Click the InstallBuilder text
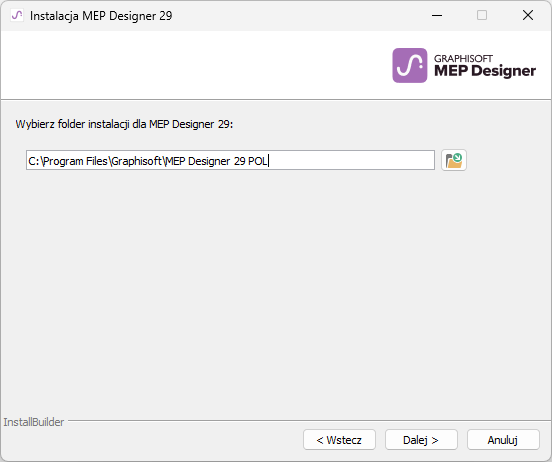The width and height of the screenshot is (552, 462). pyautogui.click(x=34, y=422)
